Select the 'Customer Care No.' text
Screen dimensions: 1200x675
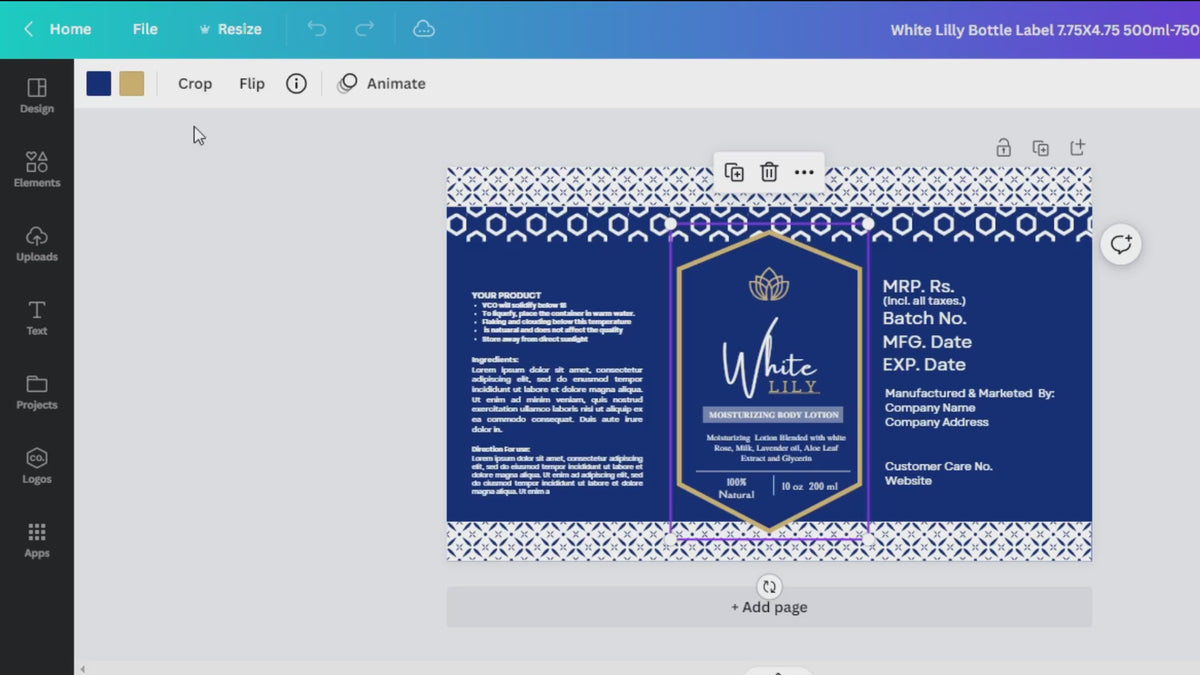[938, 466]
